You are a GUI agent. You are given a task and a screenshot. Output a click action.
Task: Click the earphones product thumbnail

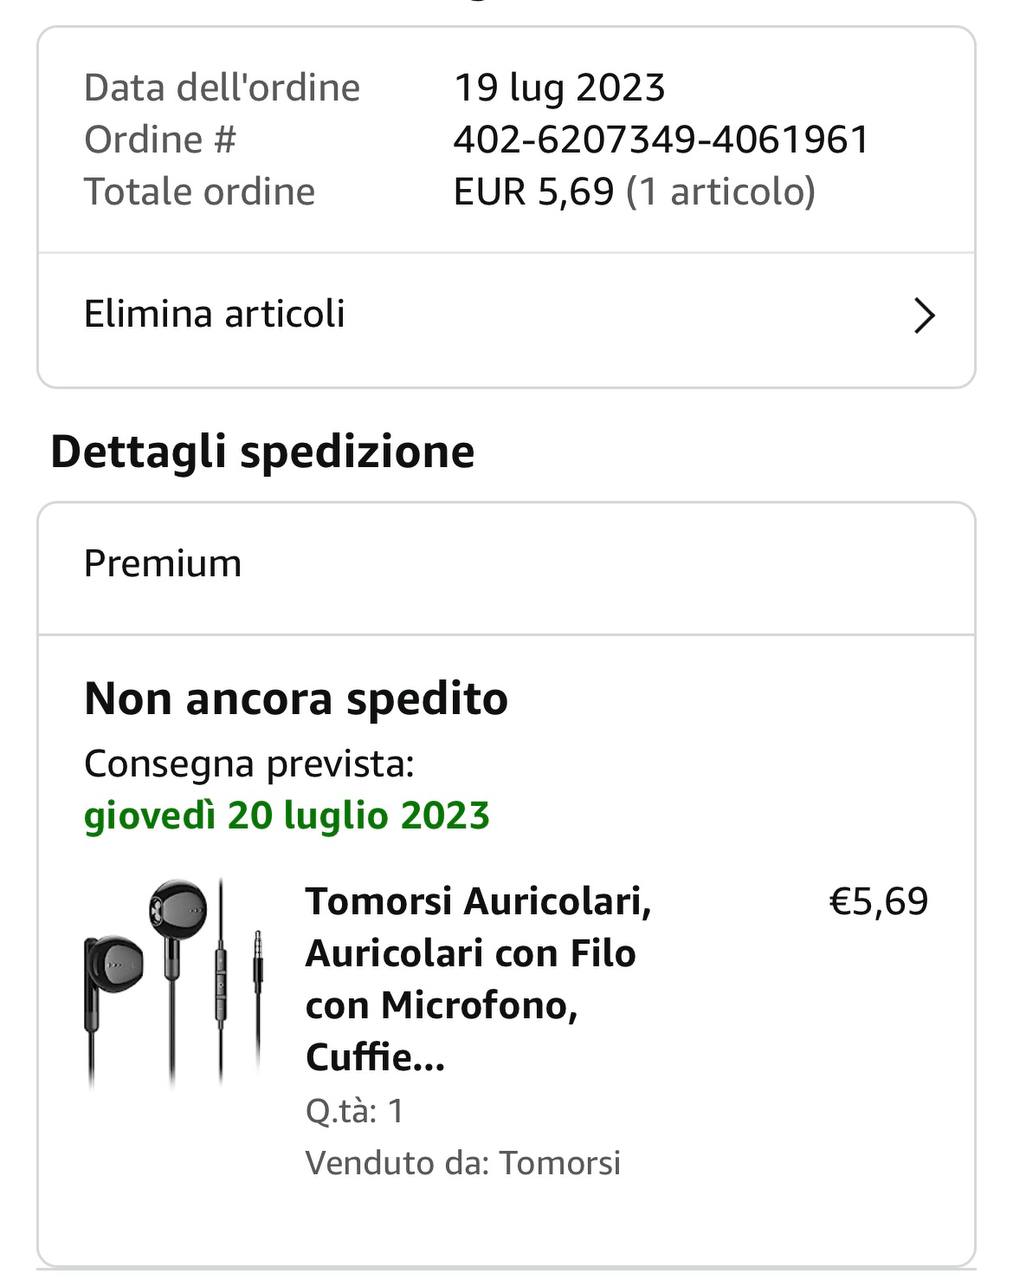(172, 983)
